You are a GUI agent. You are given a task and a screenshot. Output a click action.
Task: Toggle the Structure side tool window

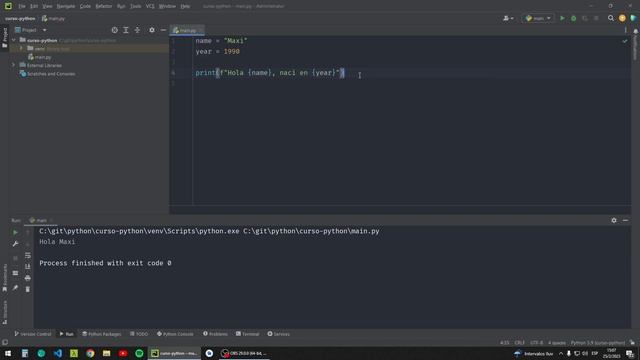pyautogui.click(x=5, y=313)
